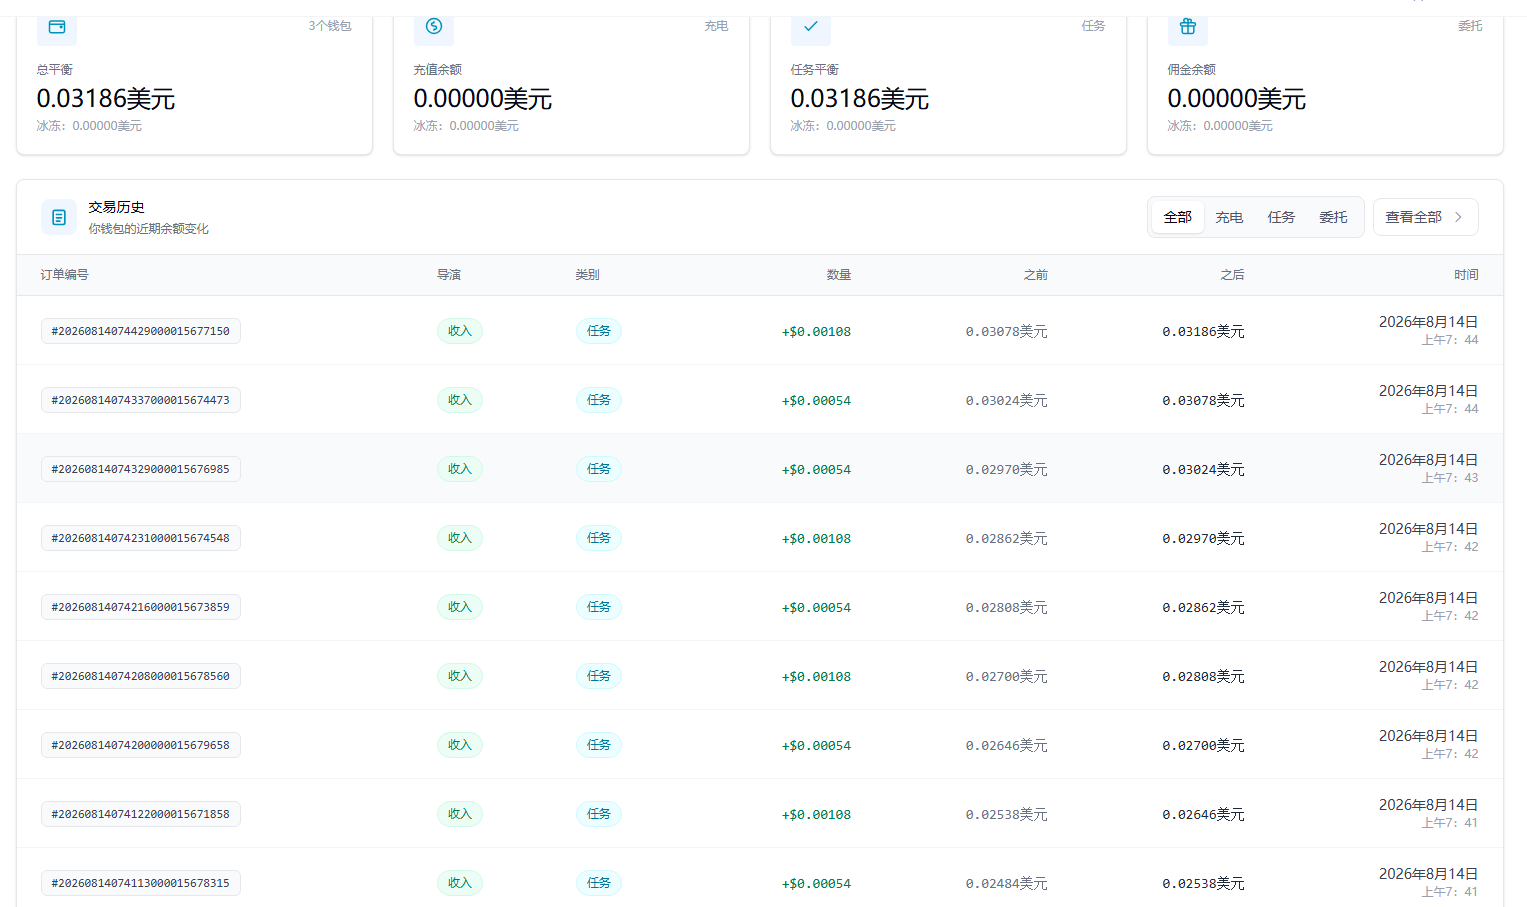Click order number ending 15676985

point(141,469)
